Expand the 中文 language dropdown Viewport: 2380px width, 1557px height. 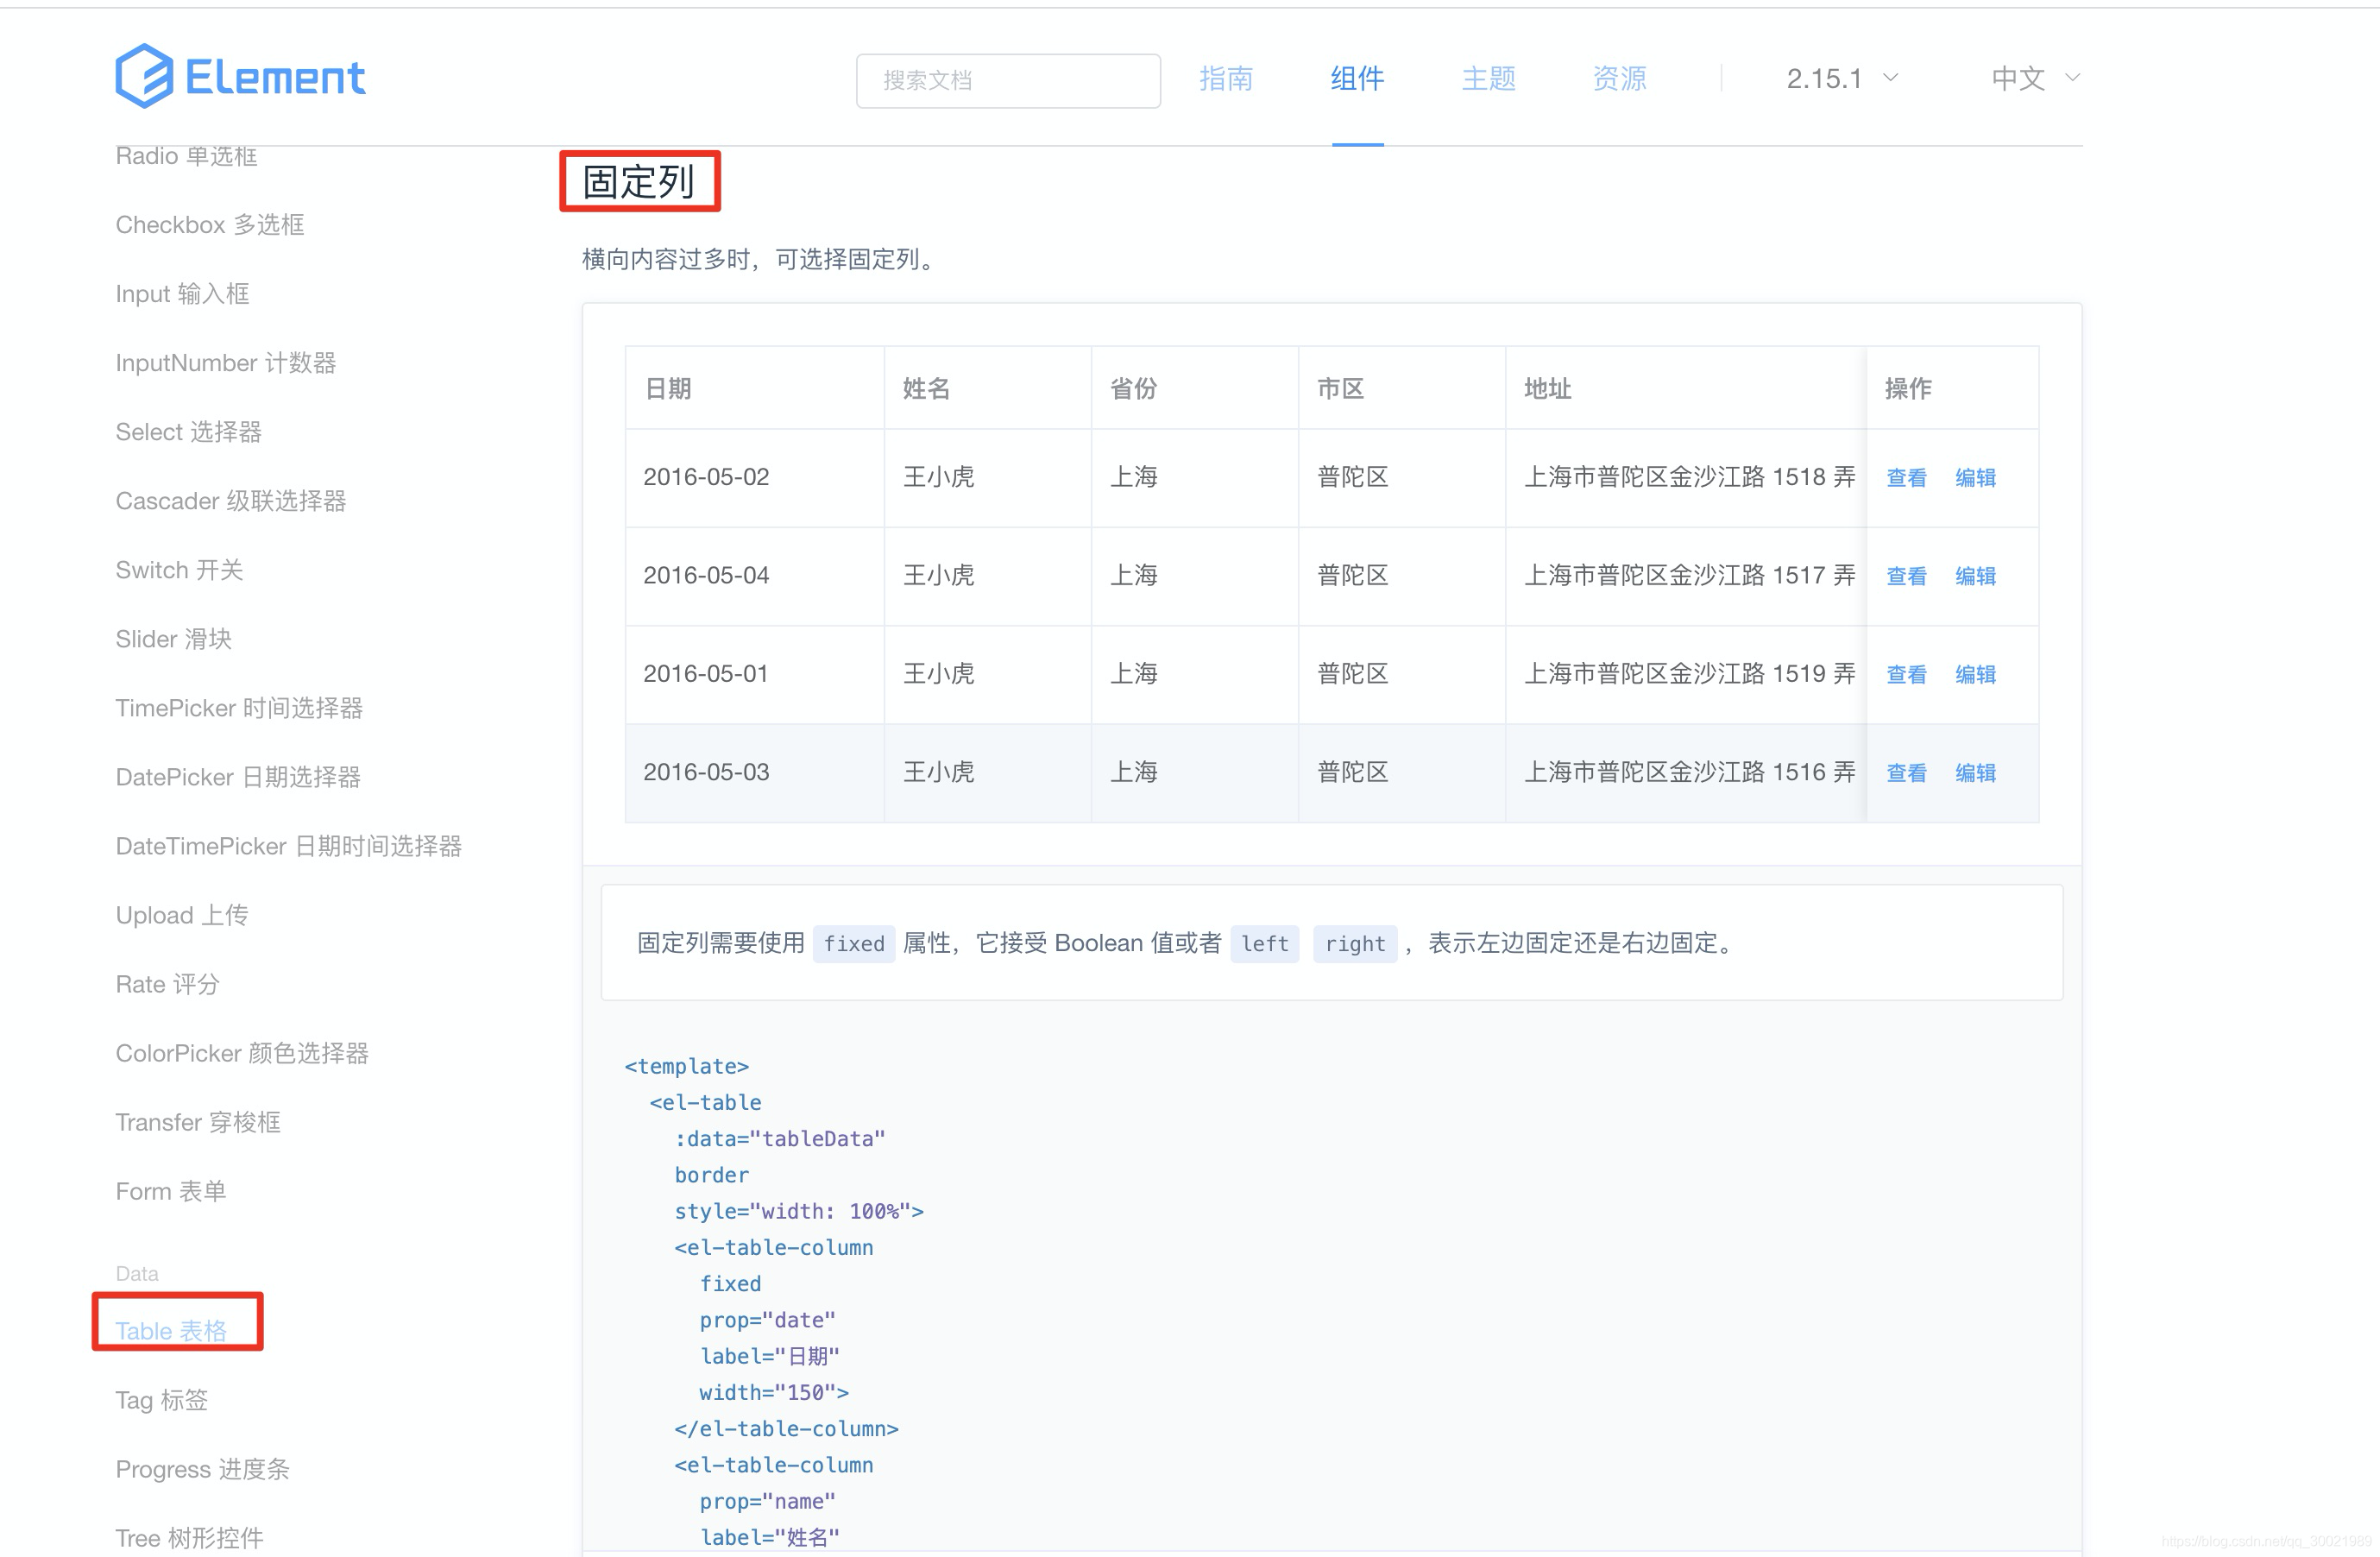[x=2036, y=78]
